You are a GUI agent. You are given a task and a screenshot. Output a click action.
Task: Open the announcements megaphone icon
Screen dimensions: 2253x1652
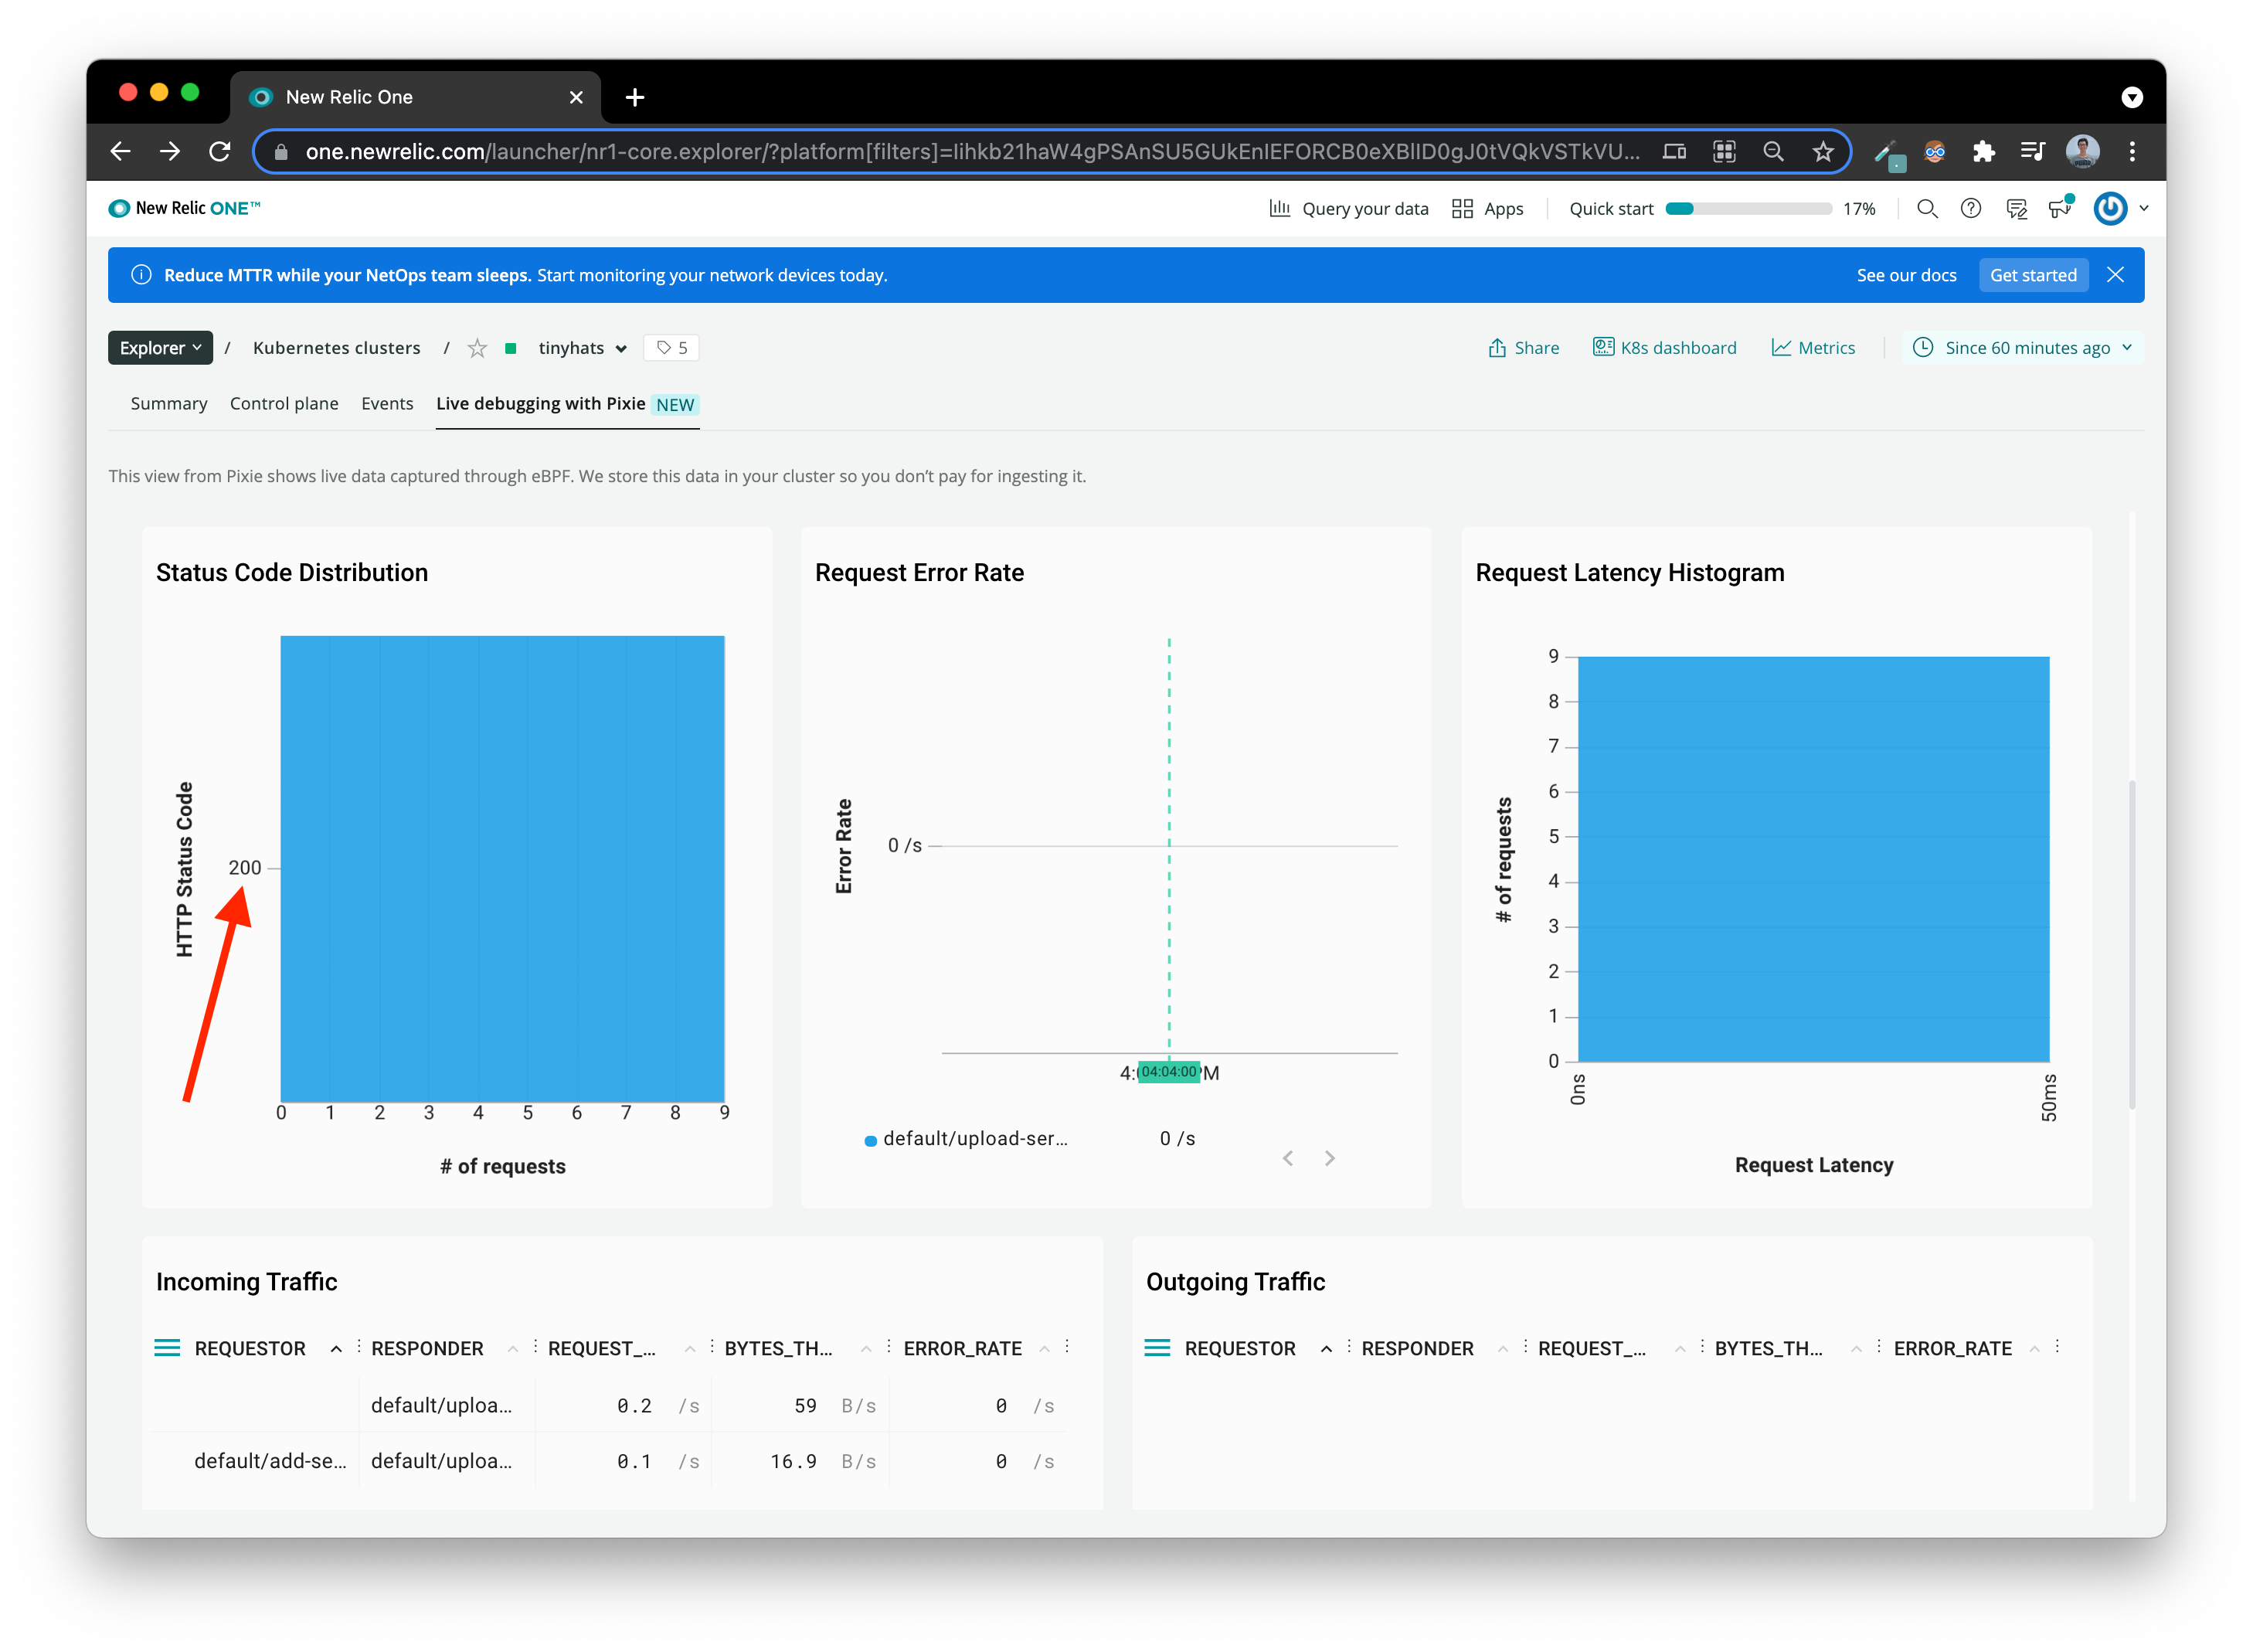click(2060, 208)
